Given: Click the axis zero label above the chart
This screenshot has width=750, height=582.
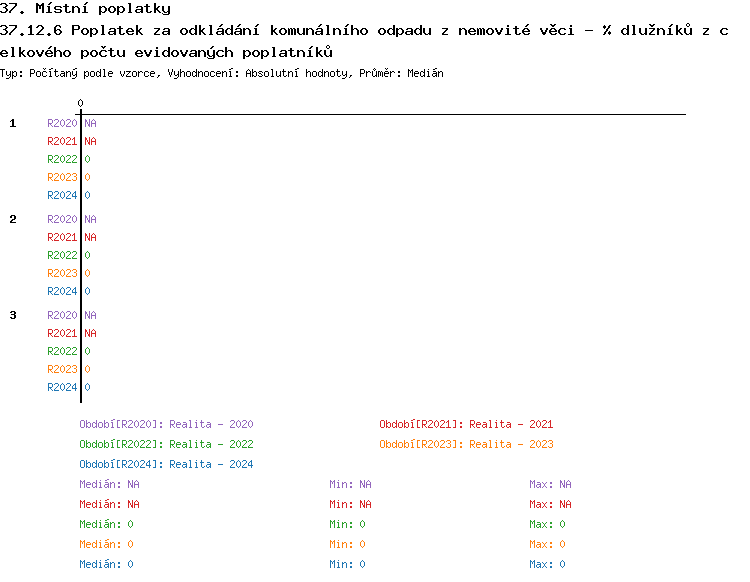Looking at the screenshot, I should (80, 103).
